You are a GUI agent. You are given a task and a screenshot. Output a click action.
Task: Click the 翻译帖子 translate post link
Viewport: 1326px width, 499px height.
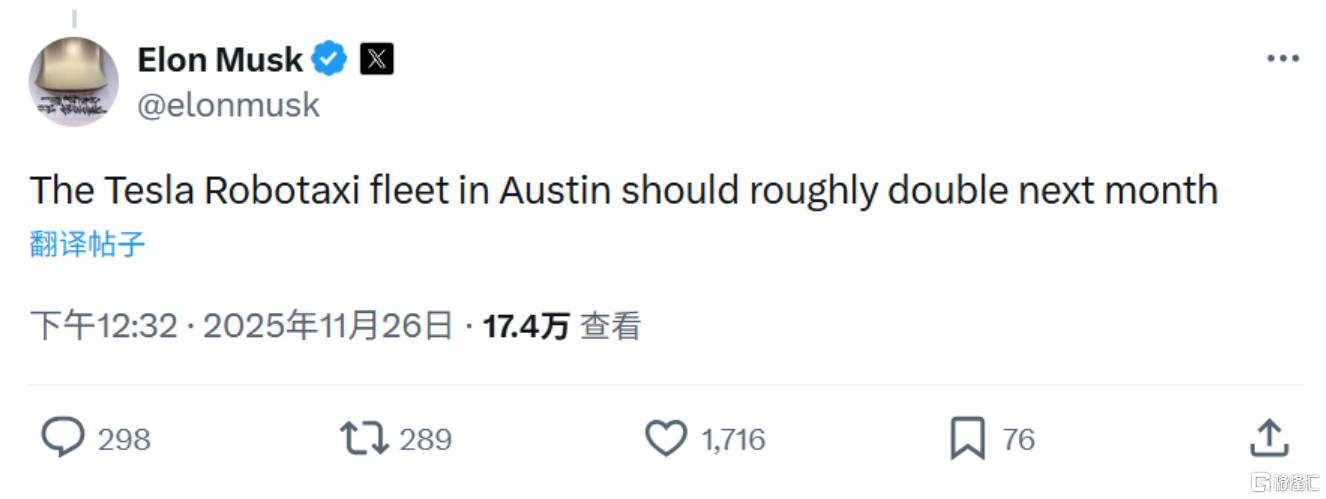[x=88, y=244]
